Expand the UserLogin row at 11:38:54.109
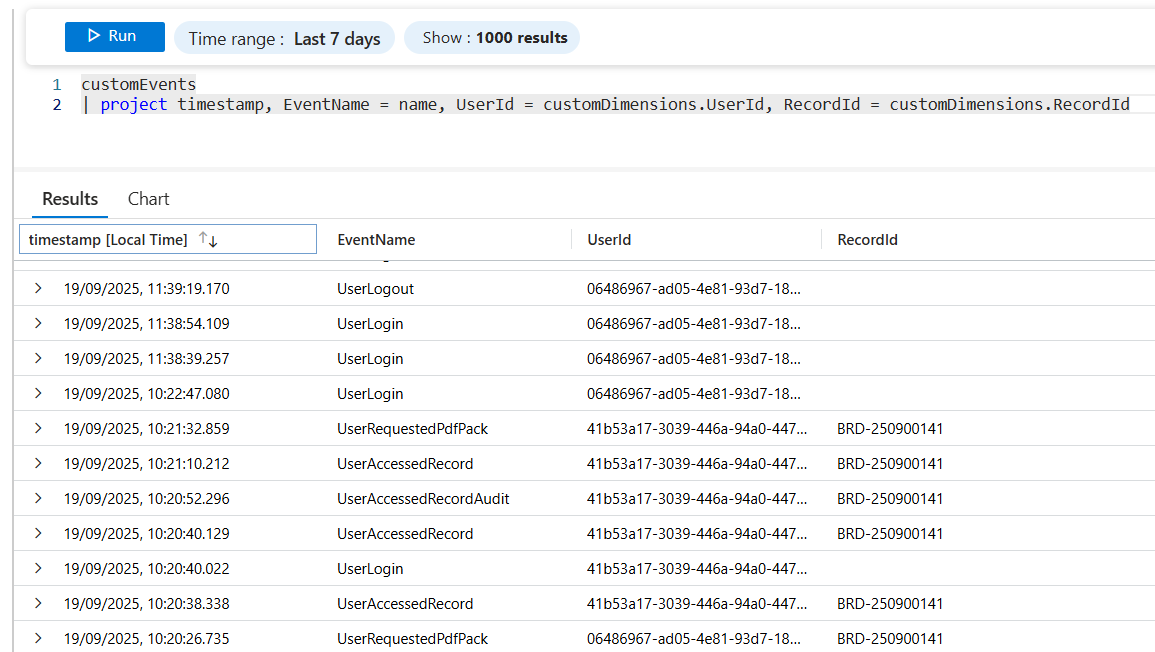 (x=38, y=324)
